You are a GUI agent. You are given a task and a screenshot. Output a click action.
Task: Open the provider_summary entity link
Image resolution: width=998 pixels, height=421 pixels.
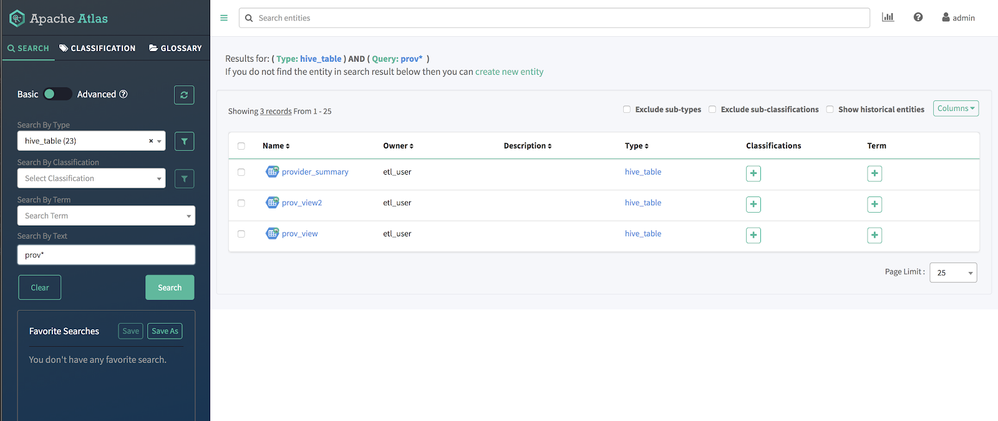coord(315,172)
